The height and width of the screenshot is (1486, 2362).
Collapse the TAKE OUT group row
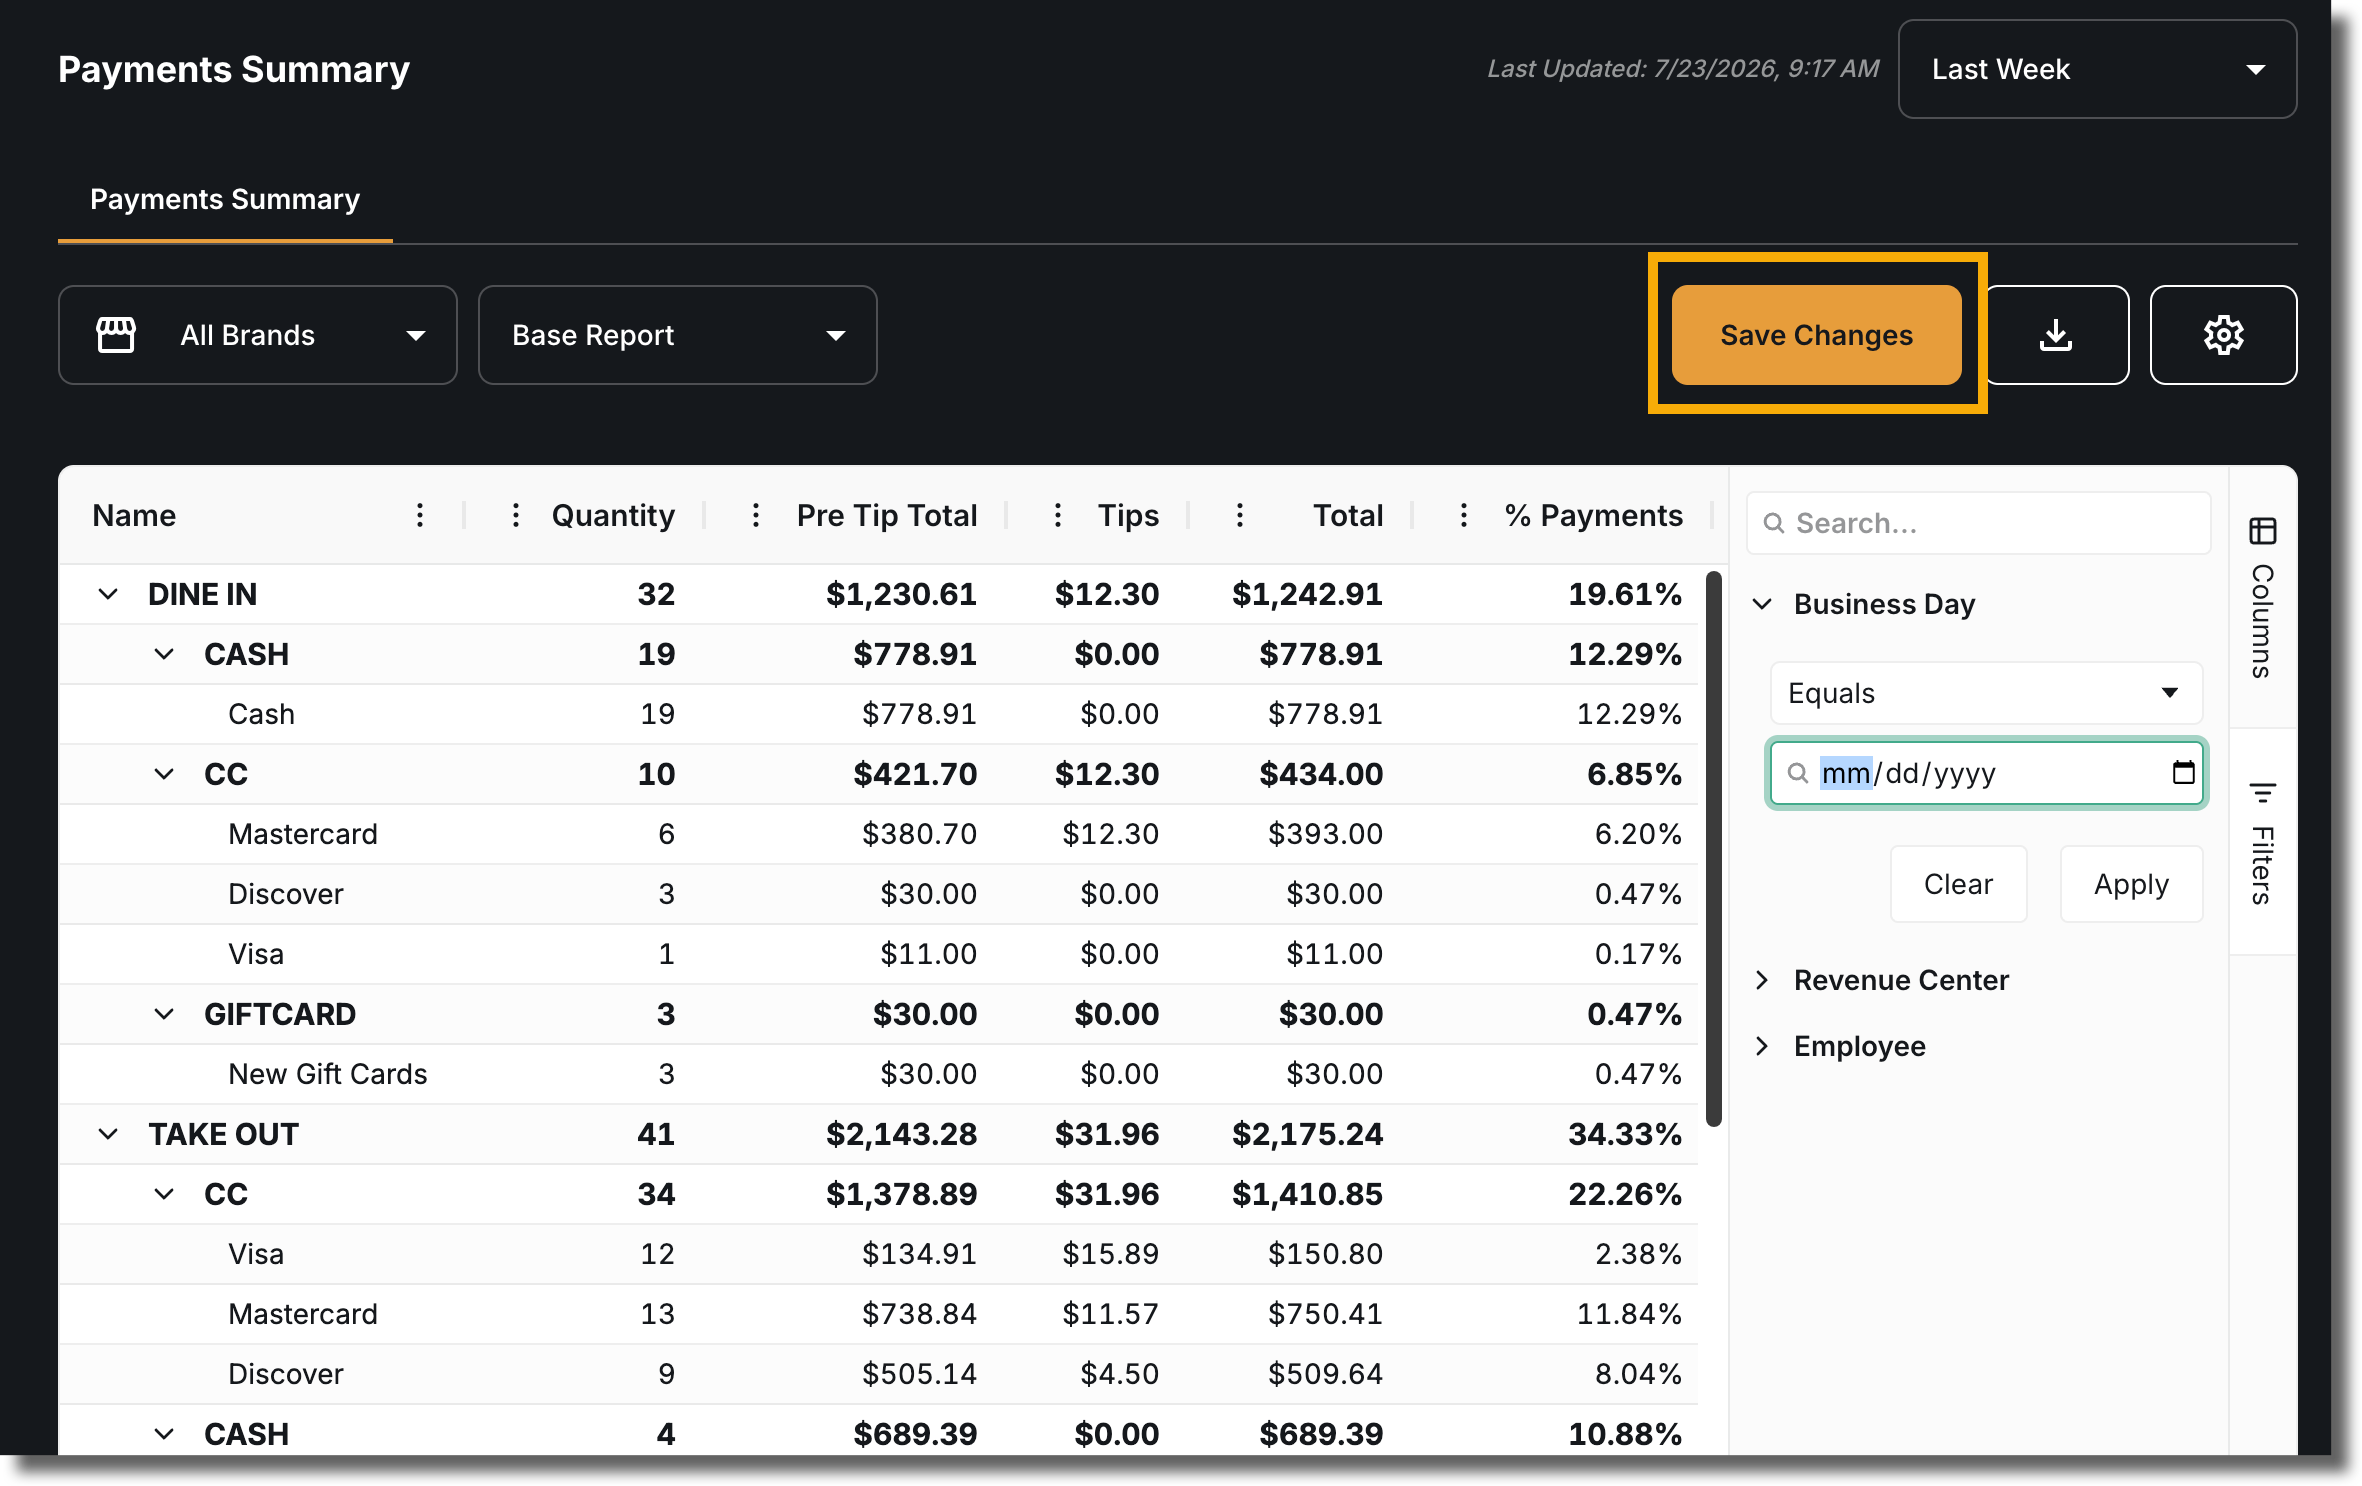coord(108,1134)
